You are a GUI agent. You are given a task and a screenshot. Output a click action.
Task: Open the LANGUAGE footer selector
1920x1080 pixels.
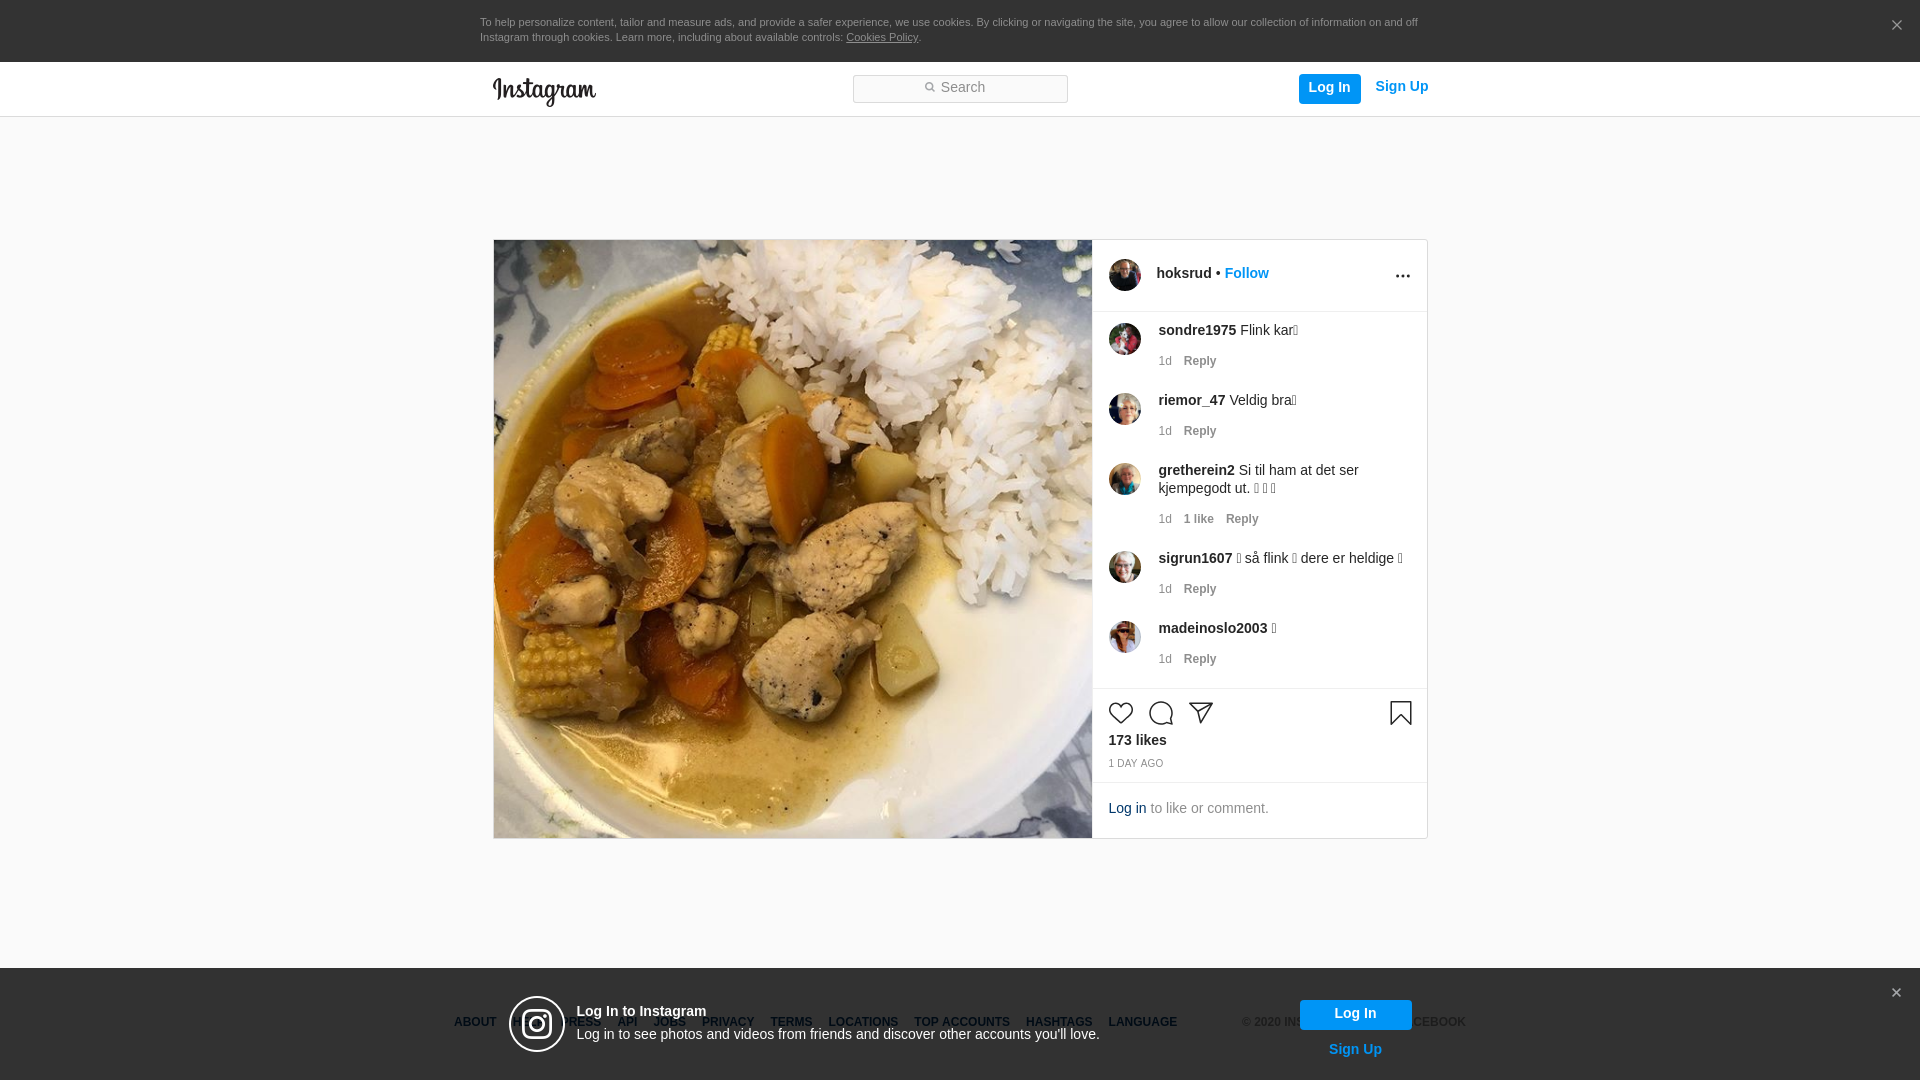coord(1143,1022)
